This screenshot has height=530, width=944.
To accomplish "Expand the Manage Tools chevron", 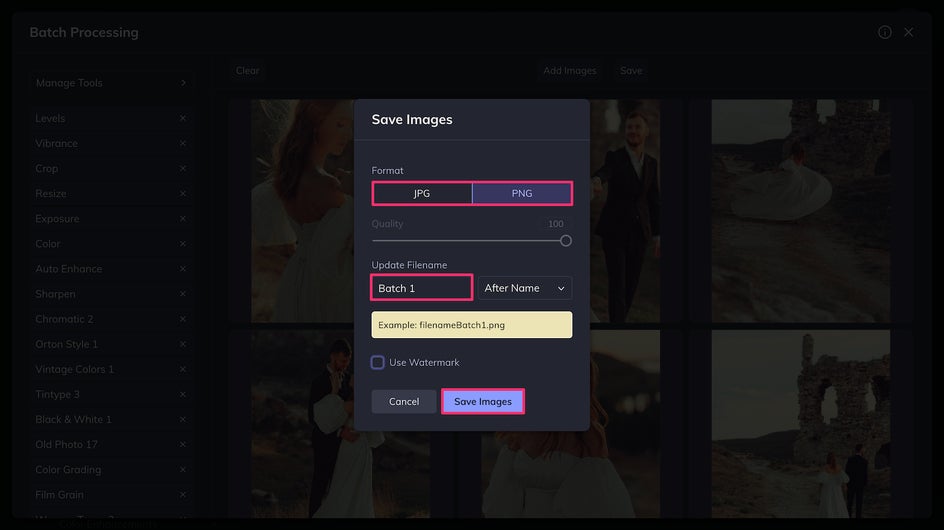I will [183, 83].
